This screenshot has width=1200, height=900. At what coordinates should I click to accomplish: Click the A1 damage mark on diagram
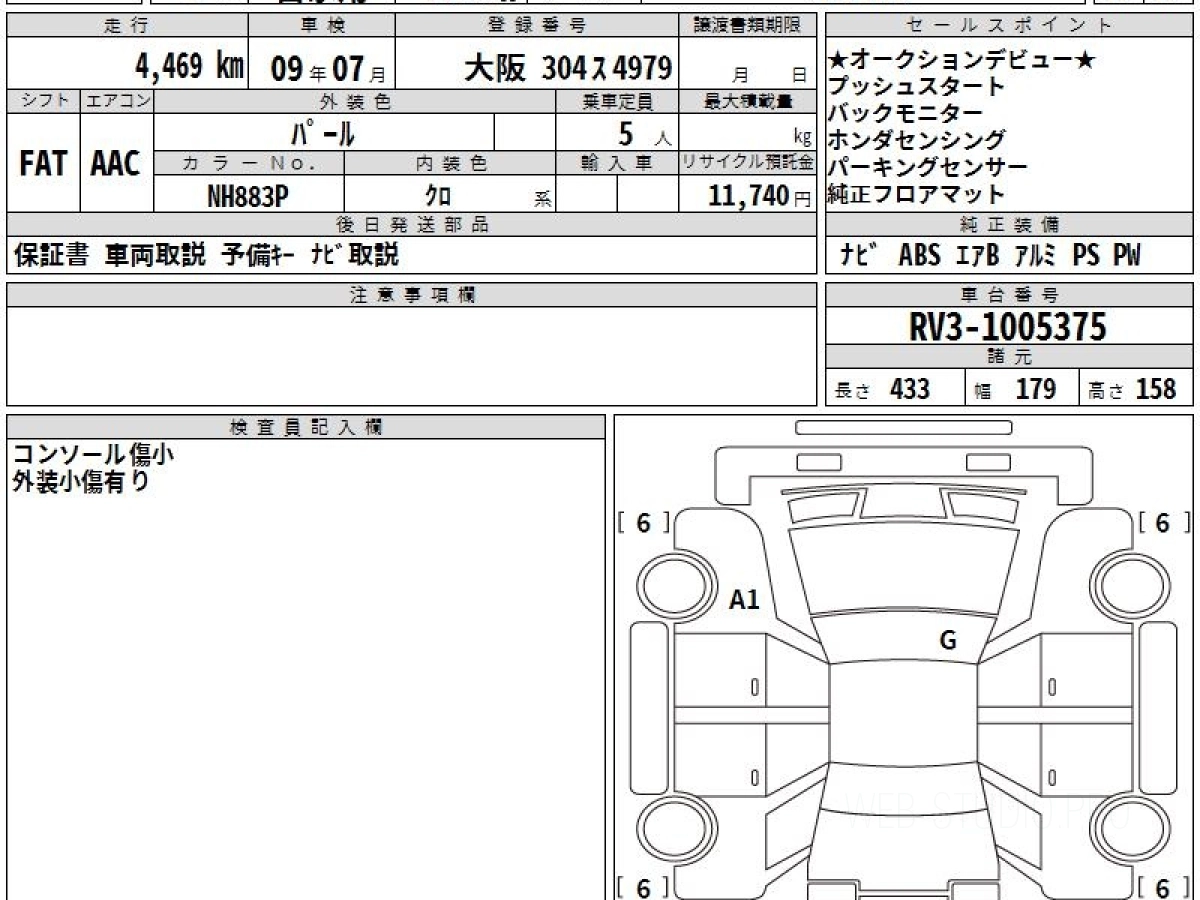744,600
